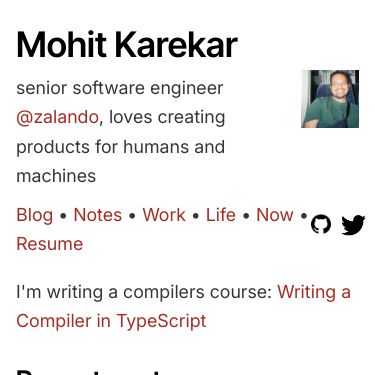Click Mohit's profile photo
The height and width of the screenshot is (375, 375).
[x=330, y=99]
